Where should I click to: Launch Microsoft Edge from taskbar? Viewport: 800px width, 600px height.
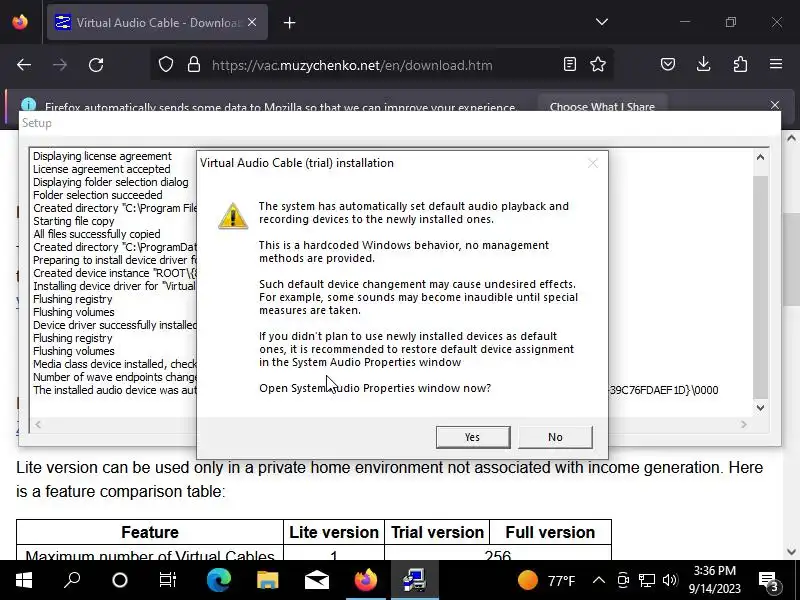[219, 580]
